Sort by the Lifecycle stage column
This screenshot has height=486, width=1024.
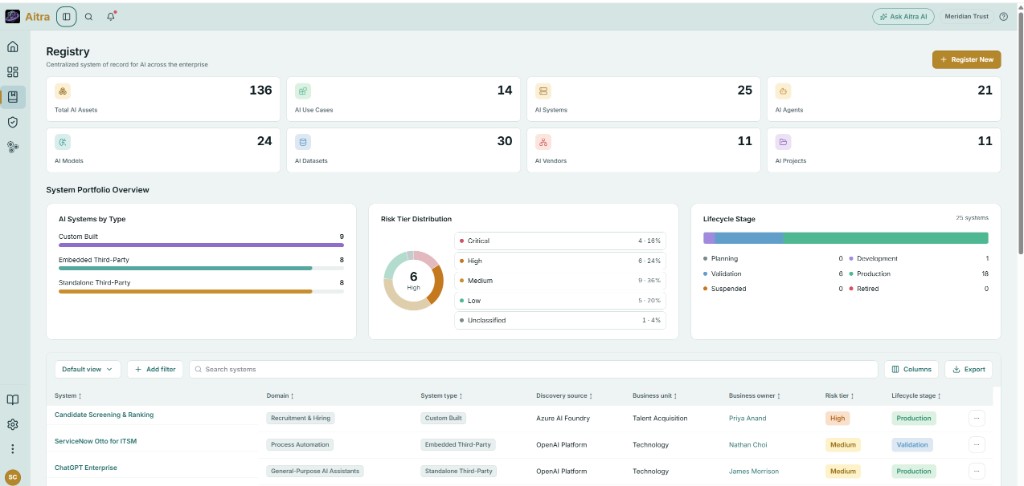click(x=915, y=396)
